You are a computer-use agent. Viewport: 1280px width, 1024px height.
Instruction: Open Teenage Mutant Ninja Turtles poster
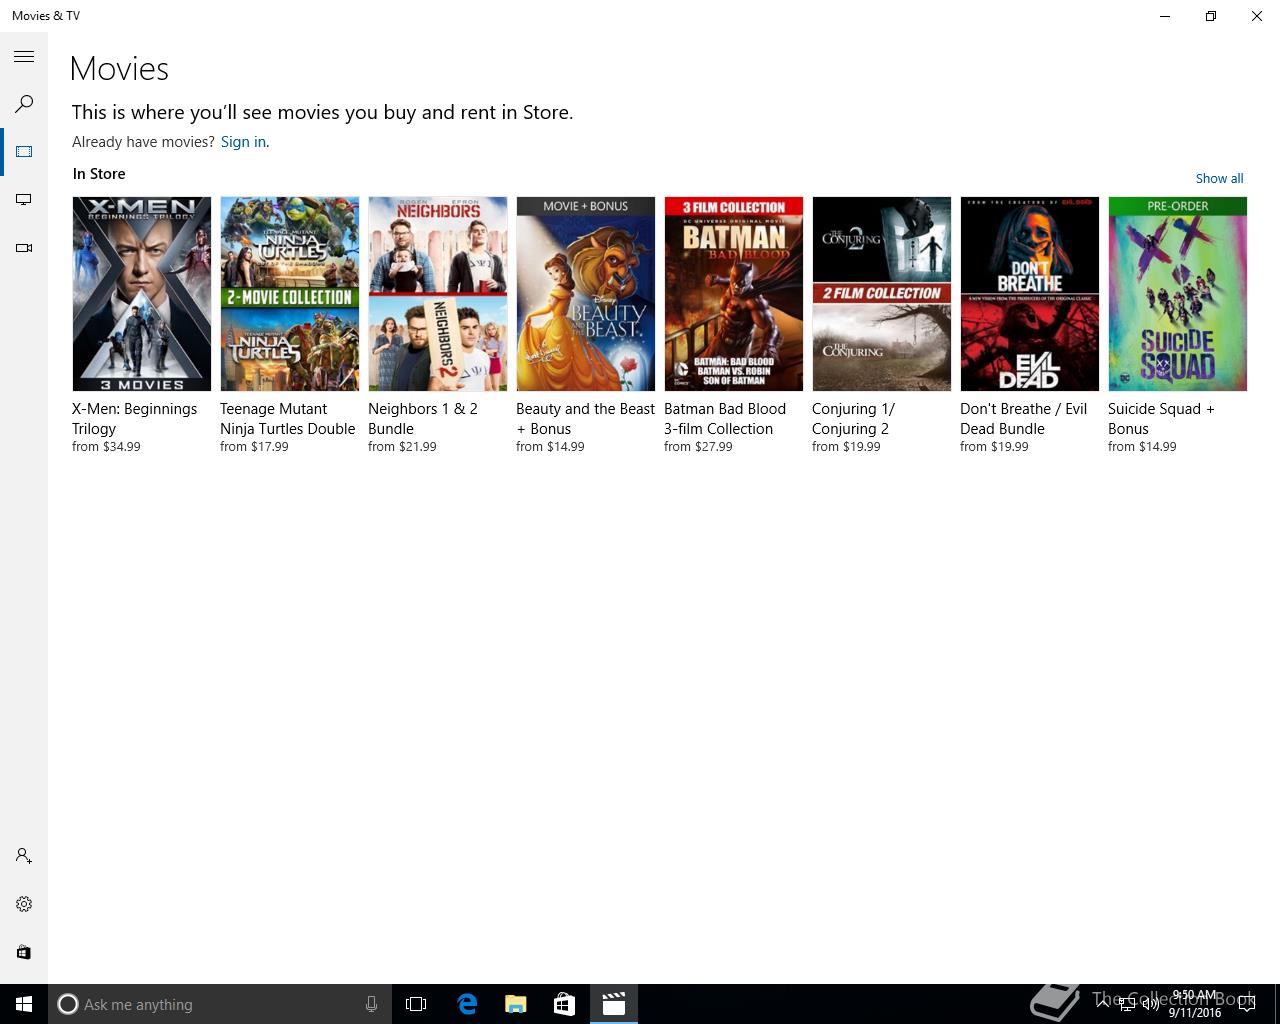click(290, 294)
